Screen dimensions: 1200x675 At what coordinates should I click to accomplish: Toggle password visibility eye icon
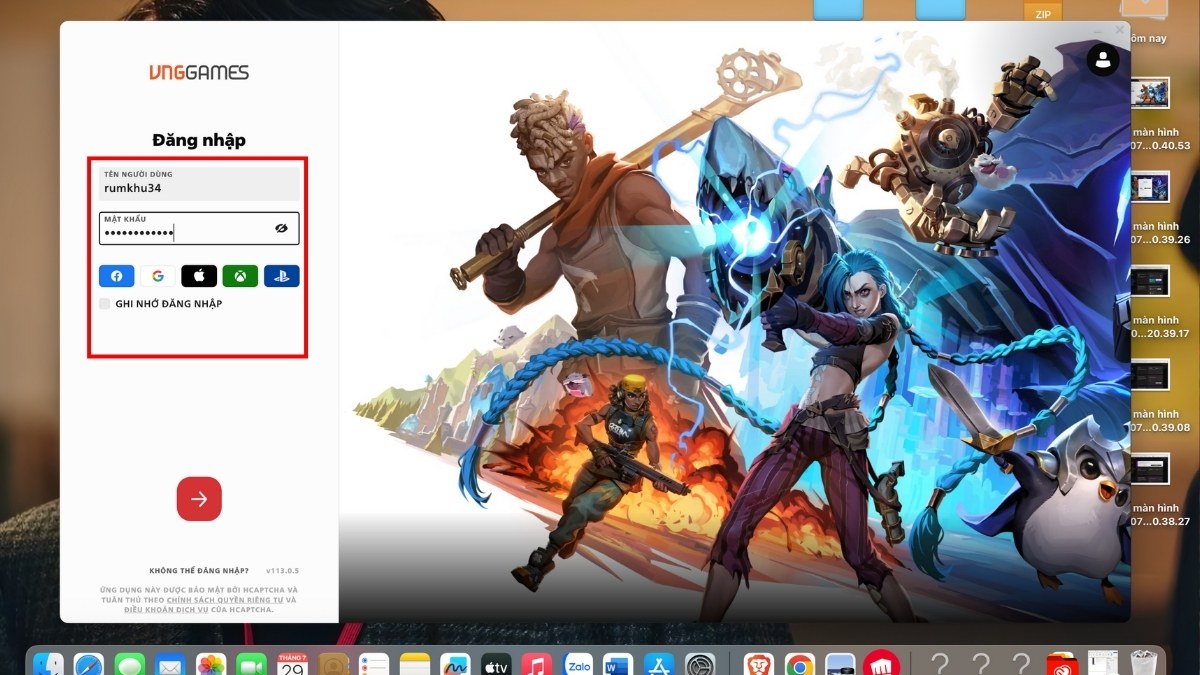tap(282, 229)
